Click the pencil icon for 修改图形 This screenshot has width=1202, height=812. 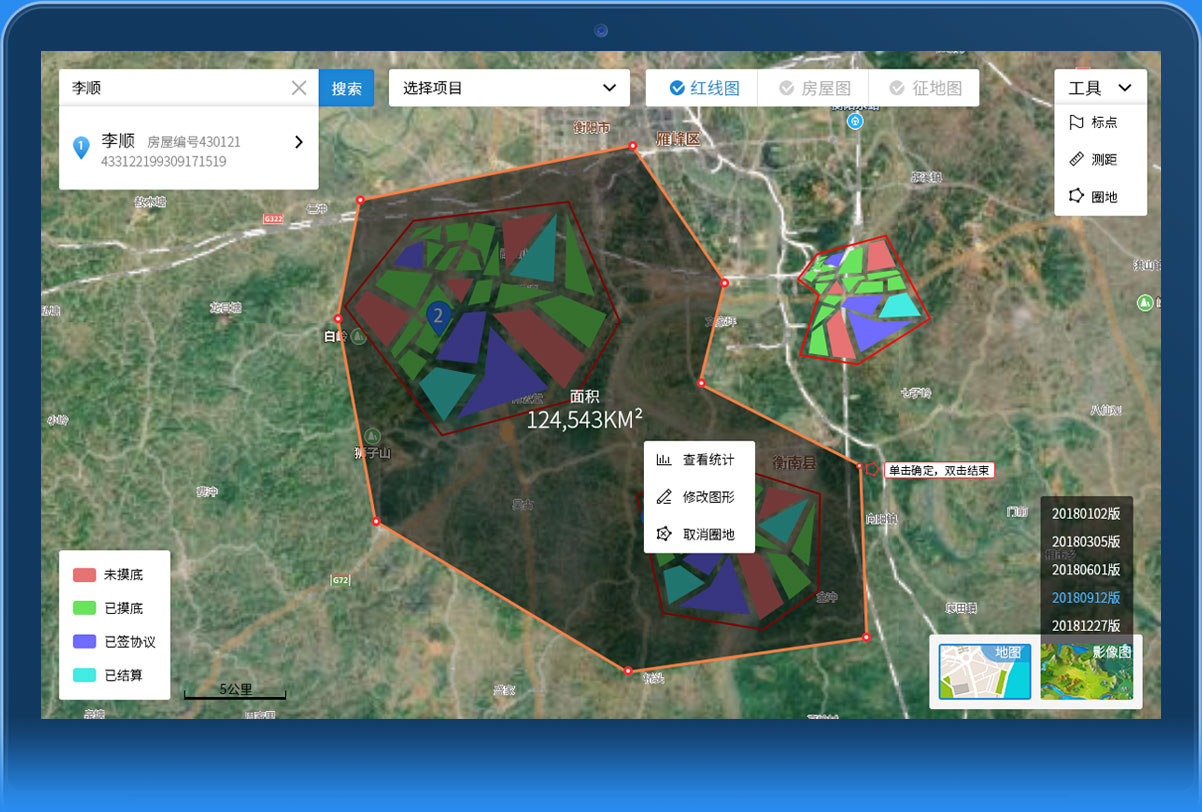[664, 497]
